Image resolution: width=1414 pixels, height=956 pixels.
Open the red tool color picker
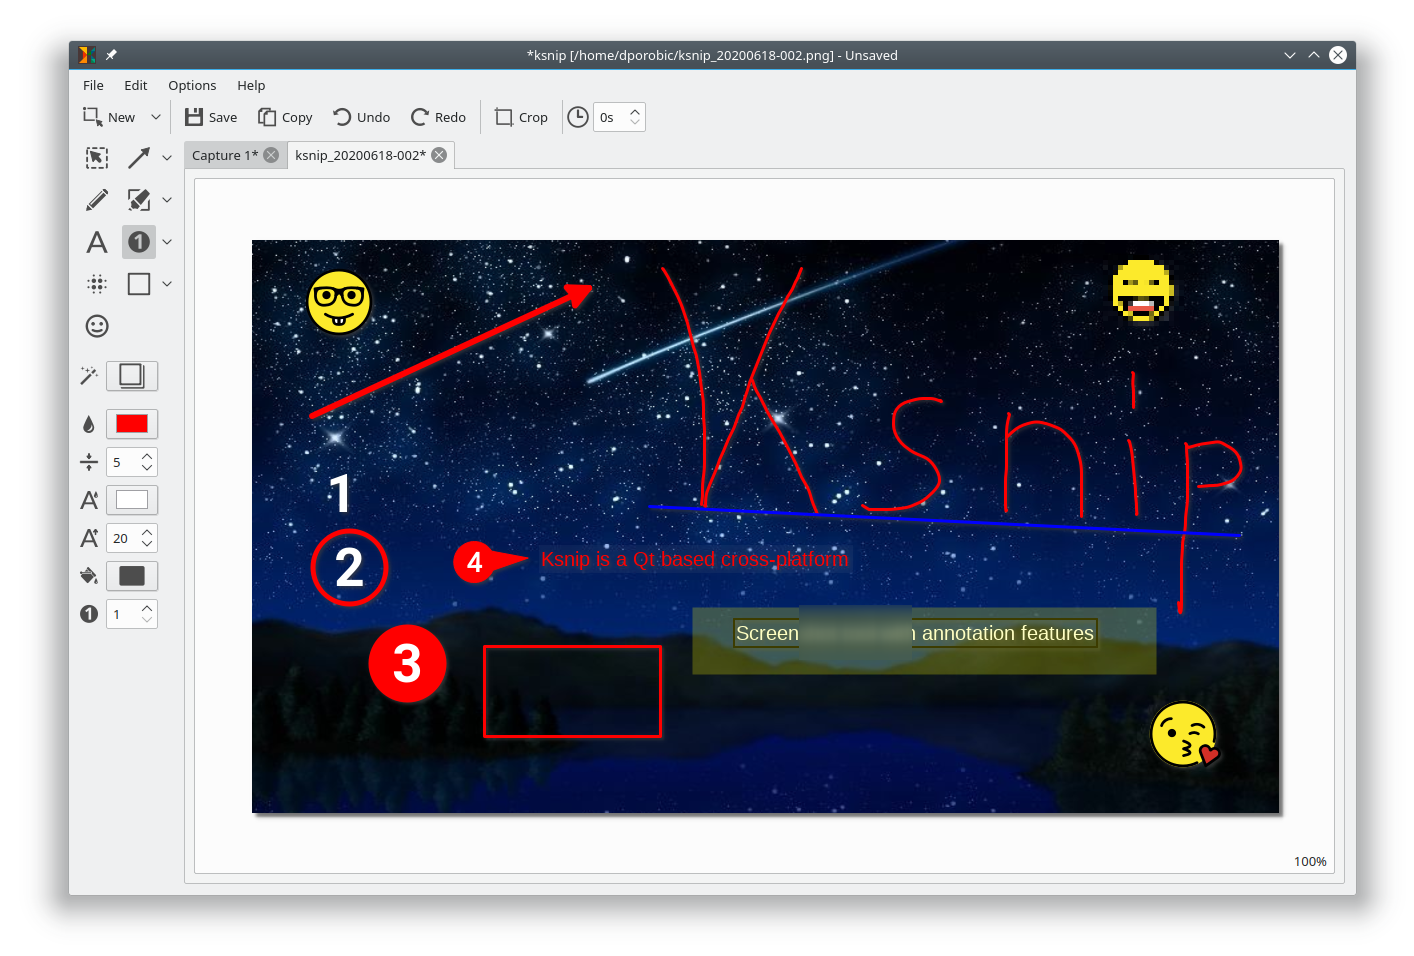point(132,424)
